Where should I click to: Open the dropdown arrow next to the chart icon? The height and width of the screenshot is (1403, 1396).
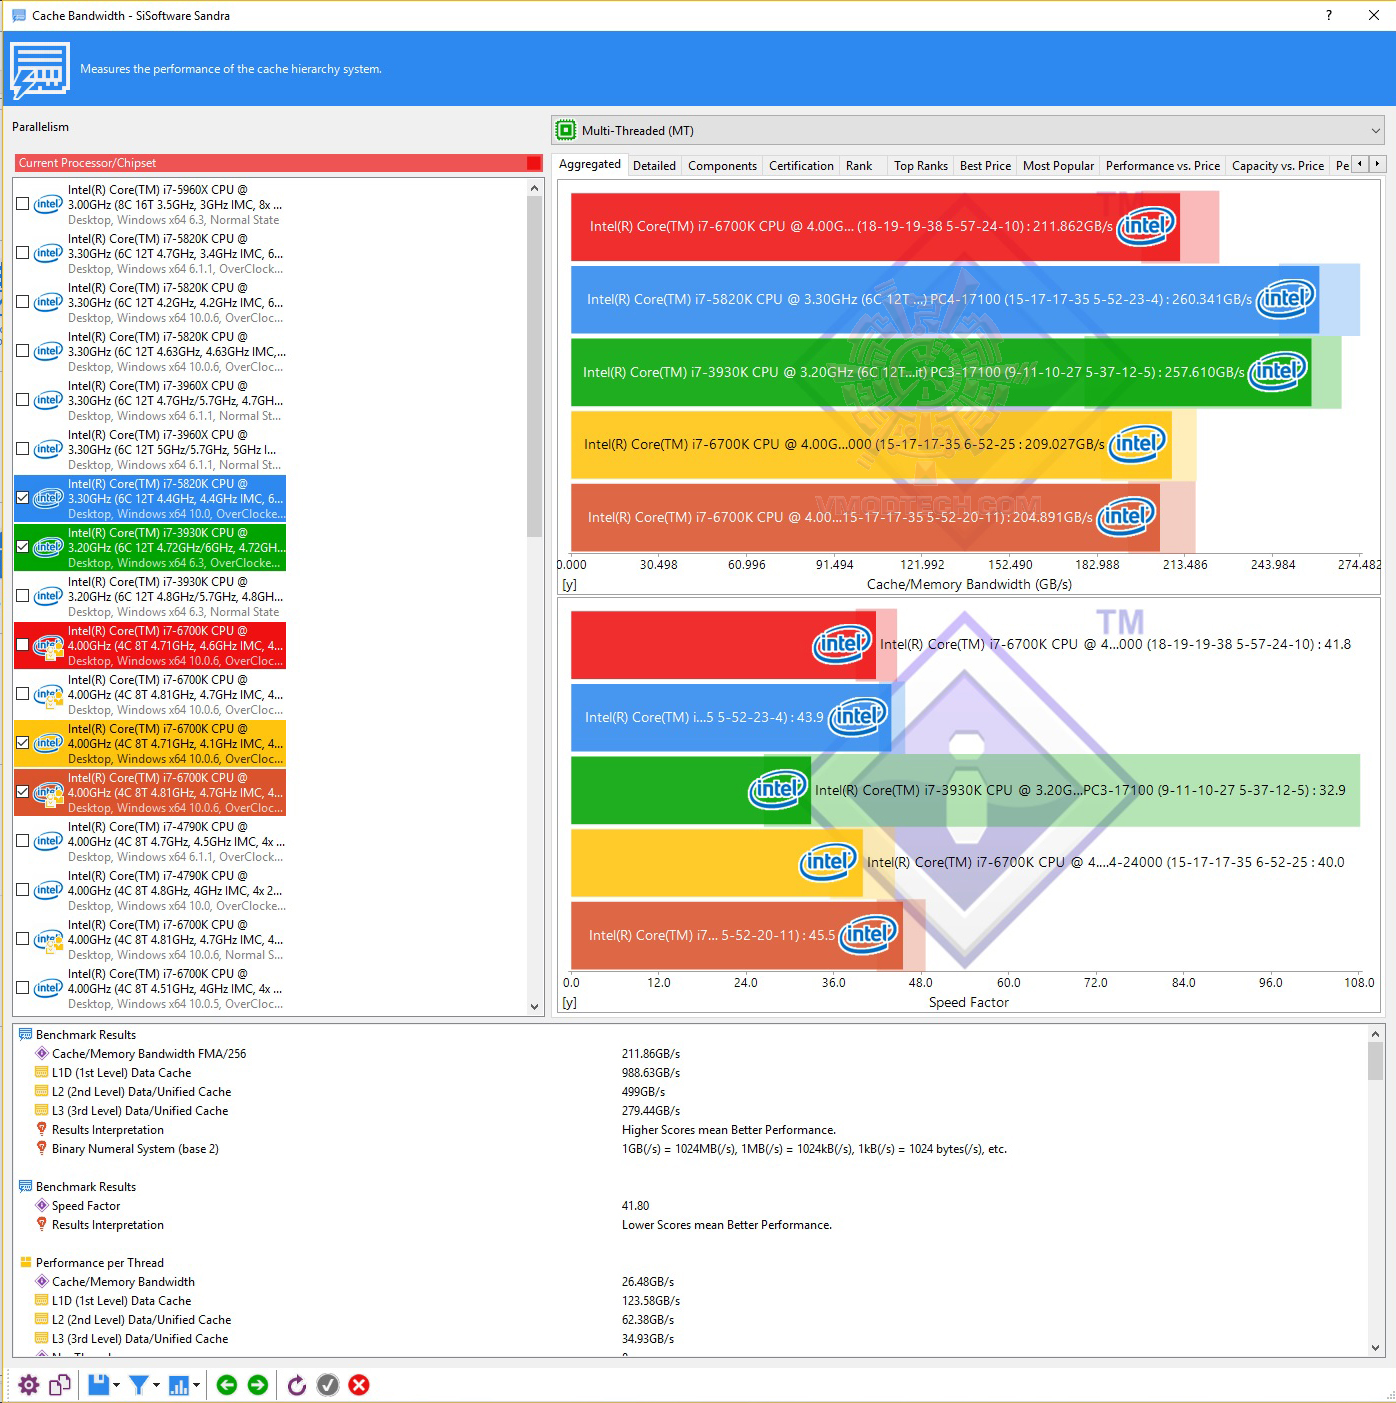196,1385
